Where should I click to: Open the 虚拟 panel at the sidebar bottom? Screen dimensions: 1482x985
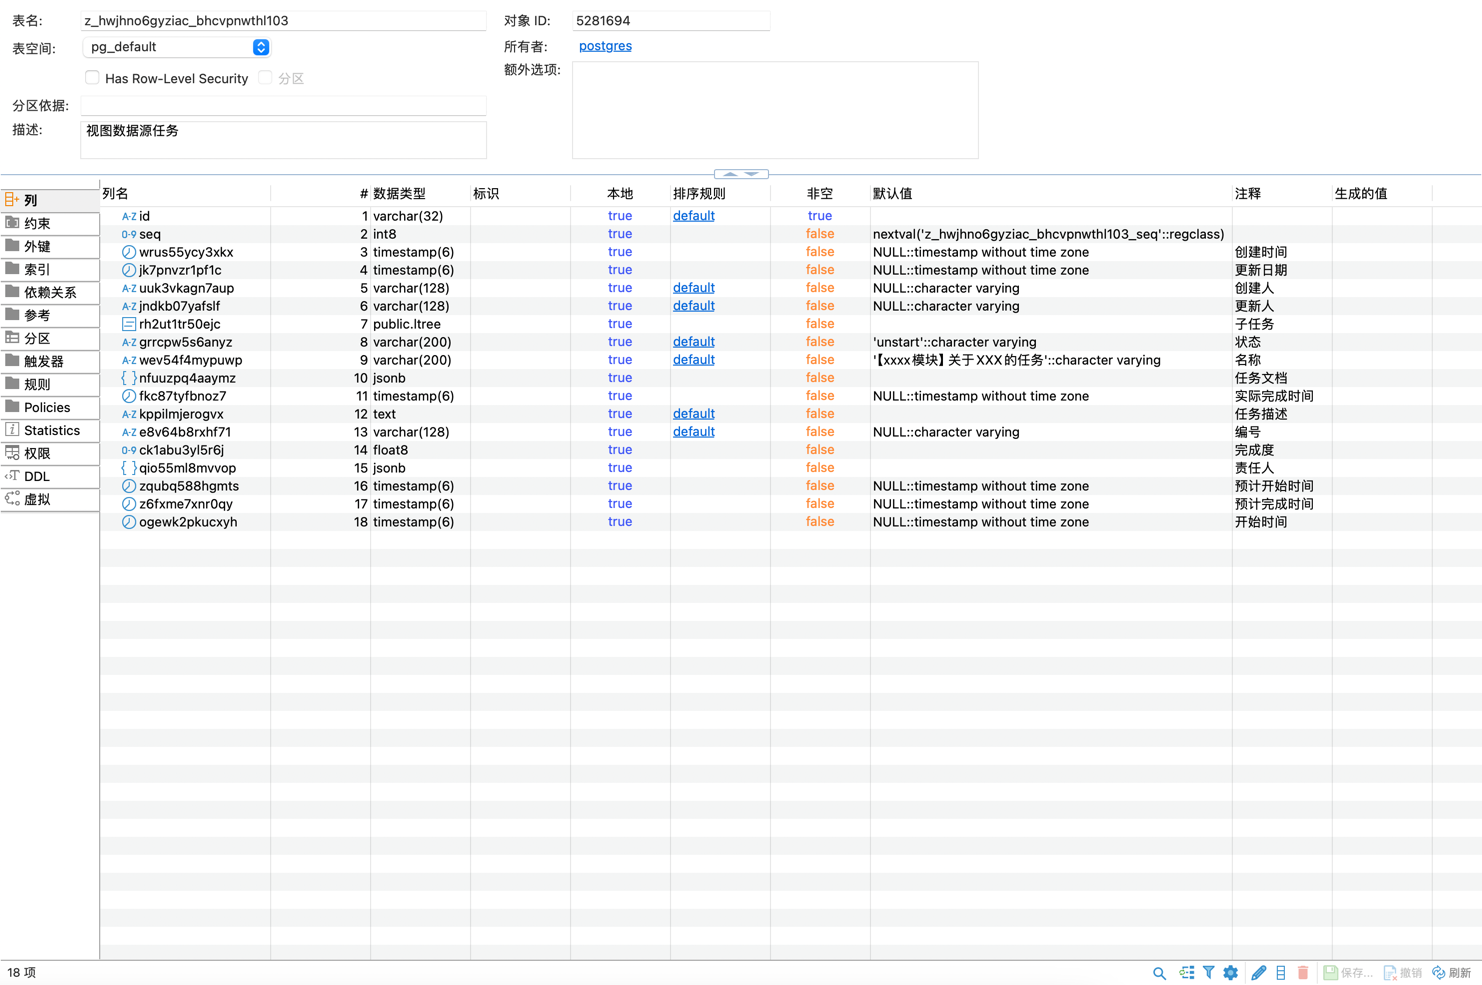(40, 499)
